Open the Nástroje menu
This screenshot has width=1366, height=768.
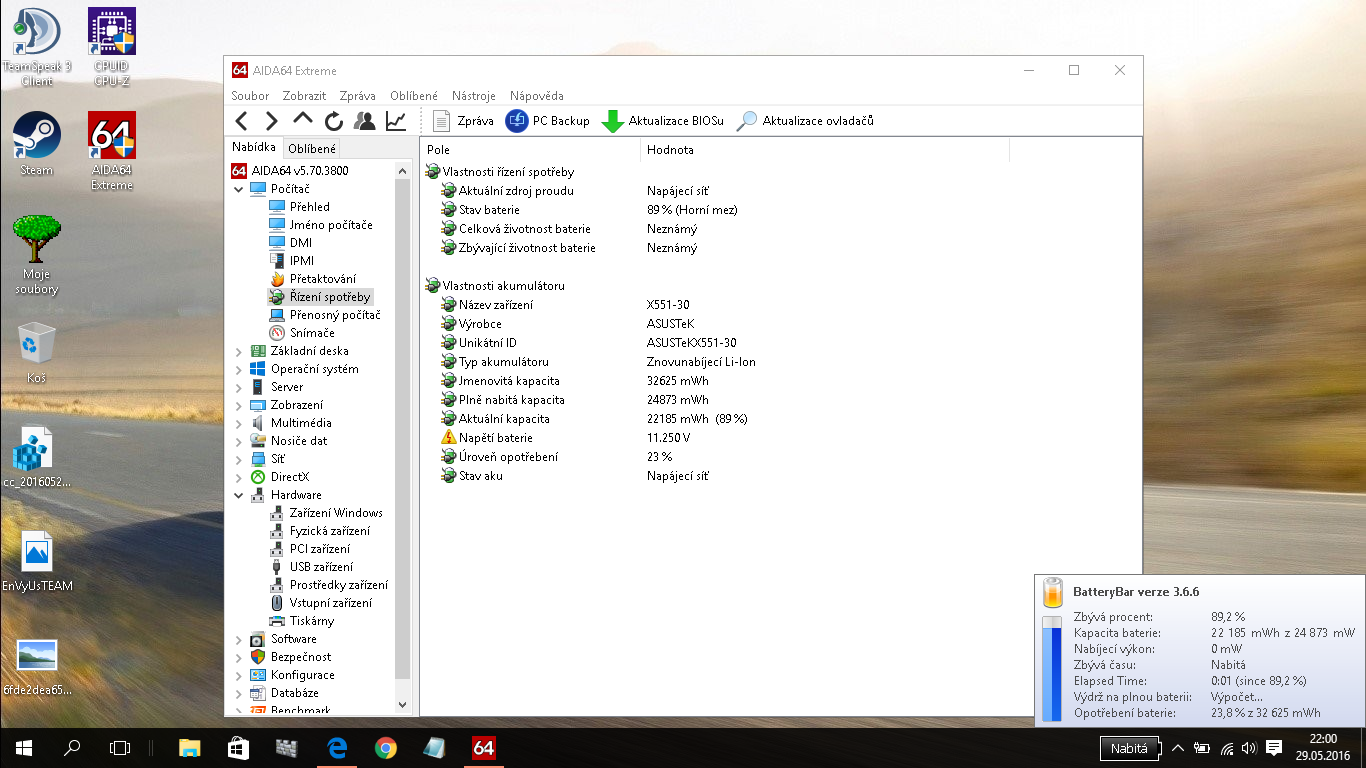474,96
